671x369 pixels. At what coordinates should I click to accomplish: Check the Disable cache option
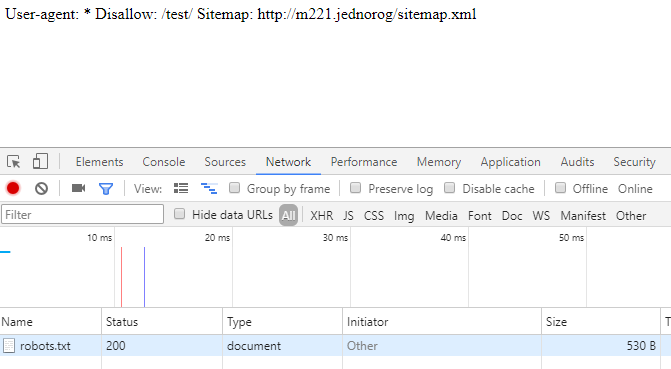coord(449,188)
